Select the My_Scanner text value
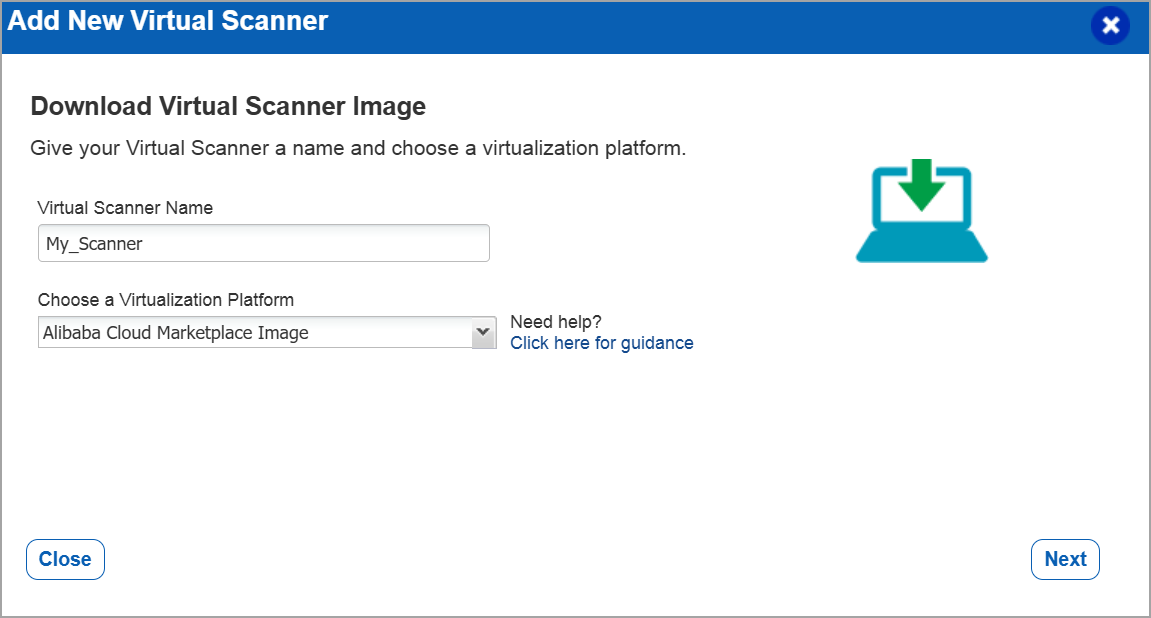The image size is (1151, 618). pyautogui.click(x=96, y=242)
